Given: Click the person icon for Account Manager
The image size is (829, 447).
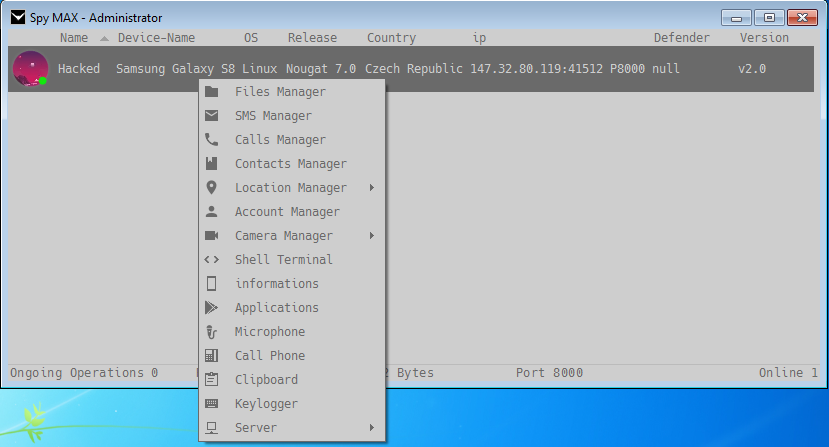Looking at the screenshot, I should click(211, 212).
